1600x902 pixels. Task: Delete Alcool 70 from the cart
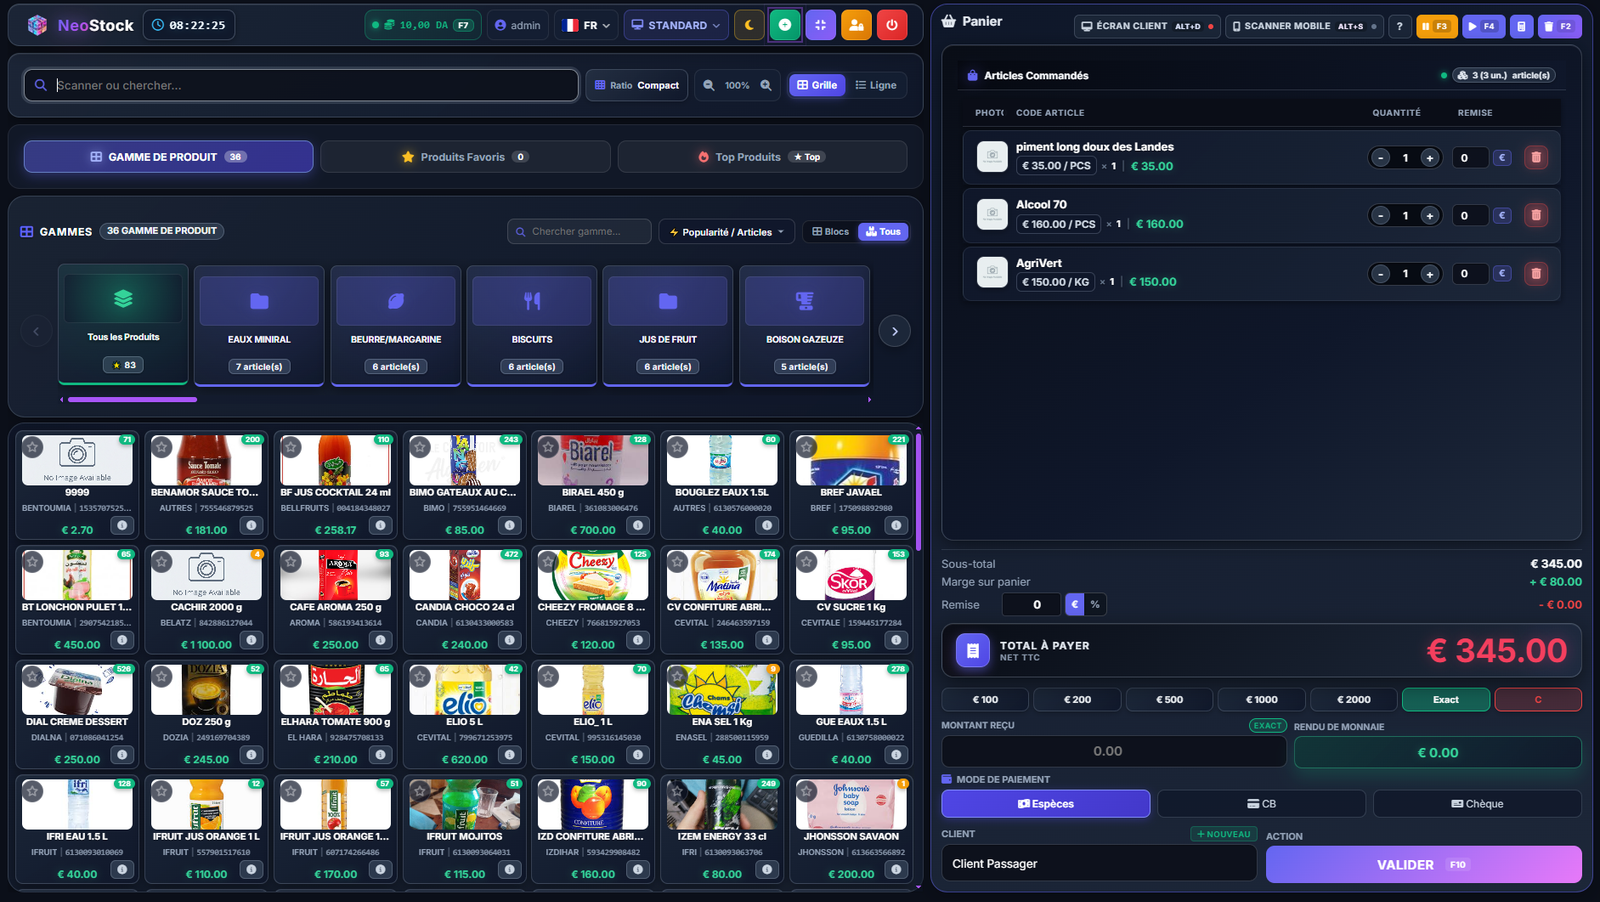1537,215
